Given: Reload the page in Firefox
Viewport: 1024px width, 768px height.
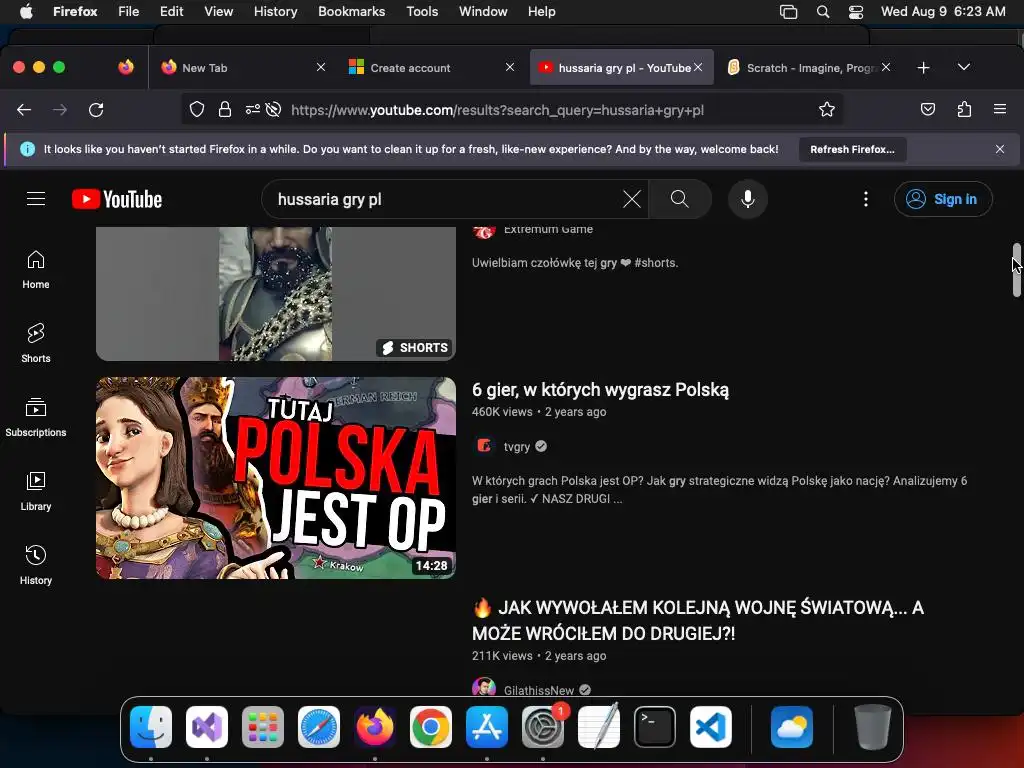Looking at the screenshot, I should point(96,110).
